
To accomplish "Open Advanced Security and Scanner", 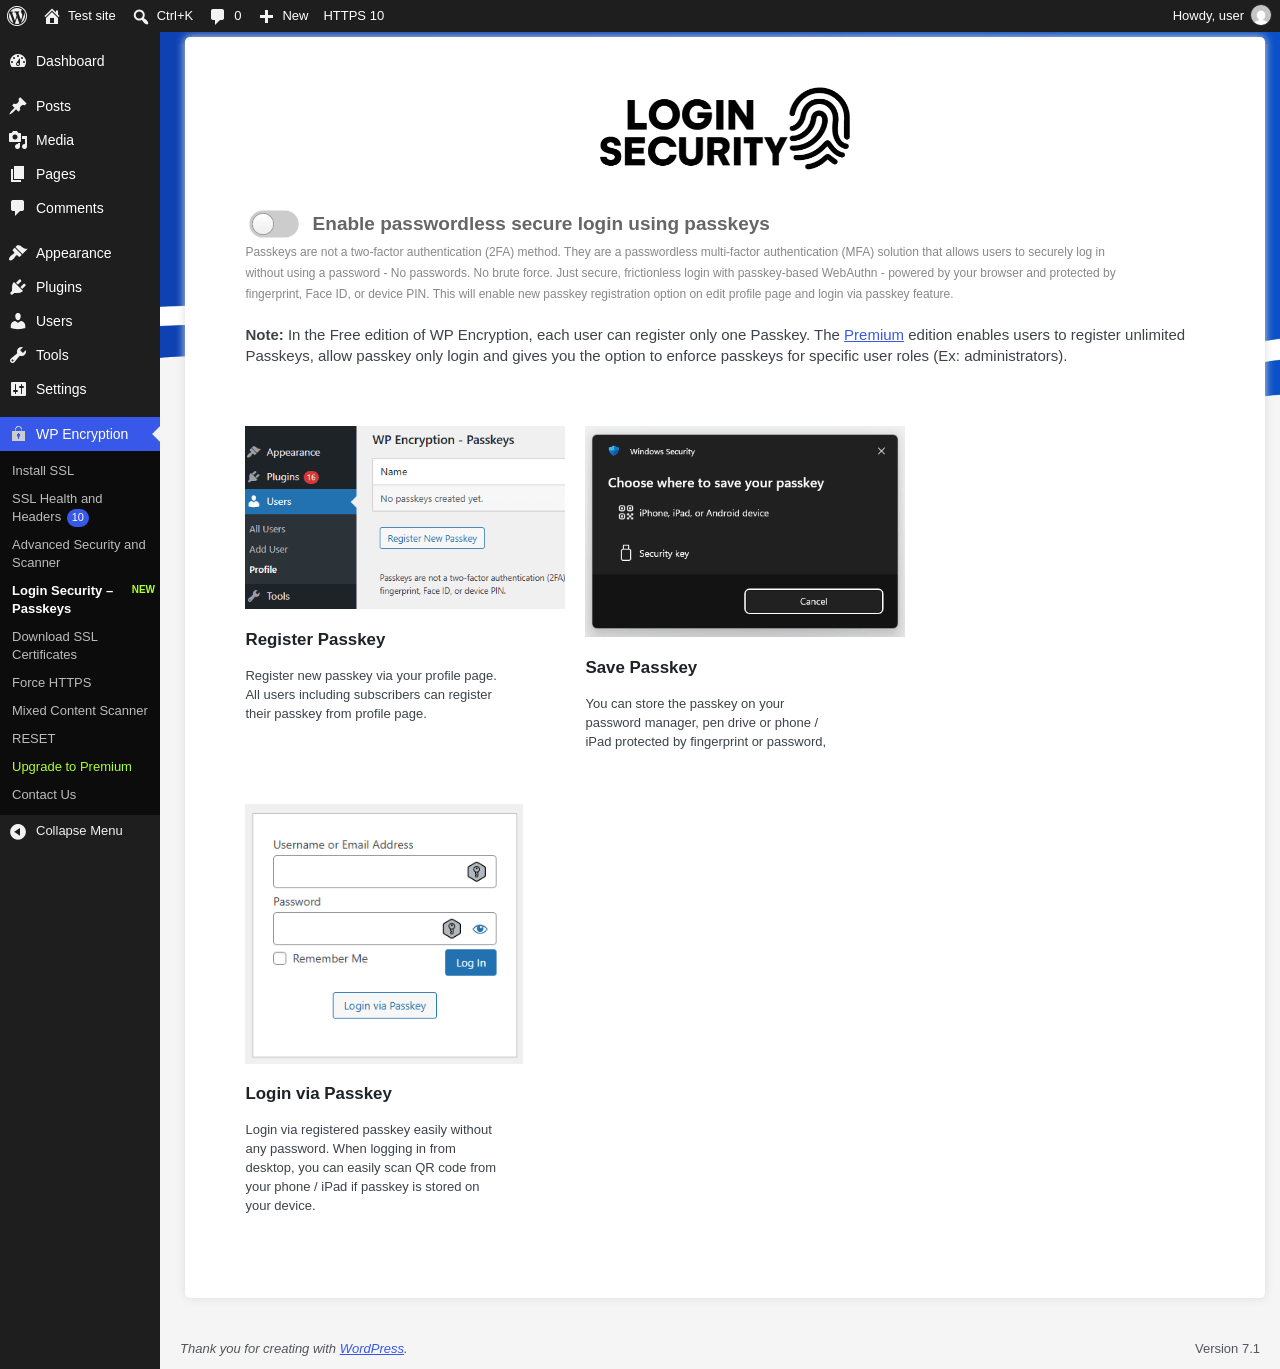I will coord(79,554).
